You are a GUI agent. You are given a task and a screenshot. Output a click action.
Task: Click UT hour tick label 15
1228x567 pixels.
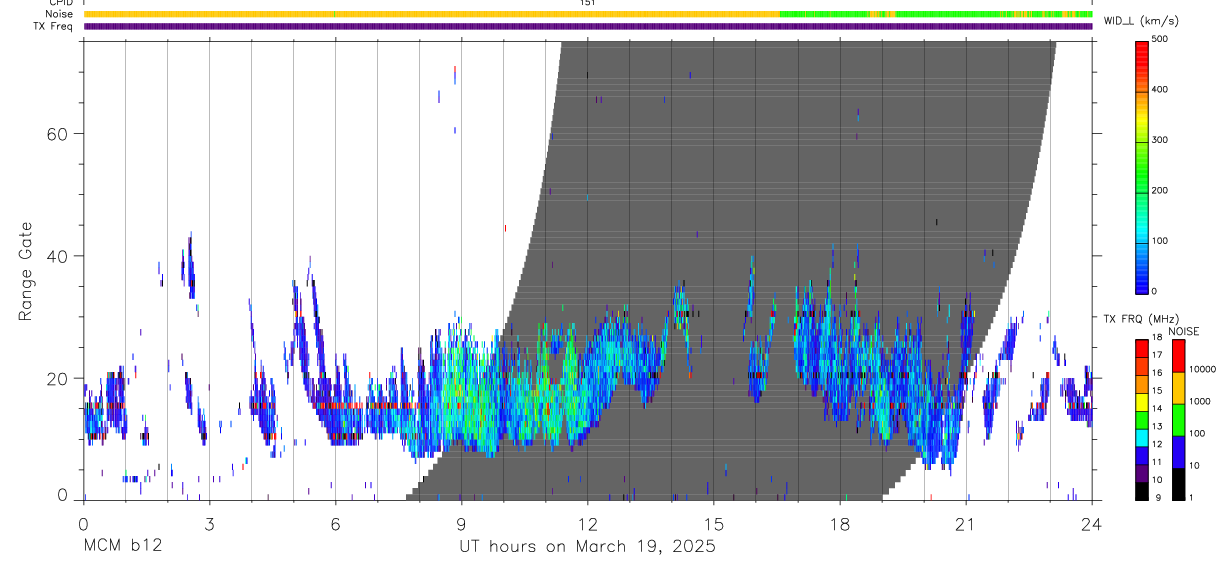point(713,523)
